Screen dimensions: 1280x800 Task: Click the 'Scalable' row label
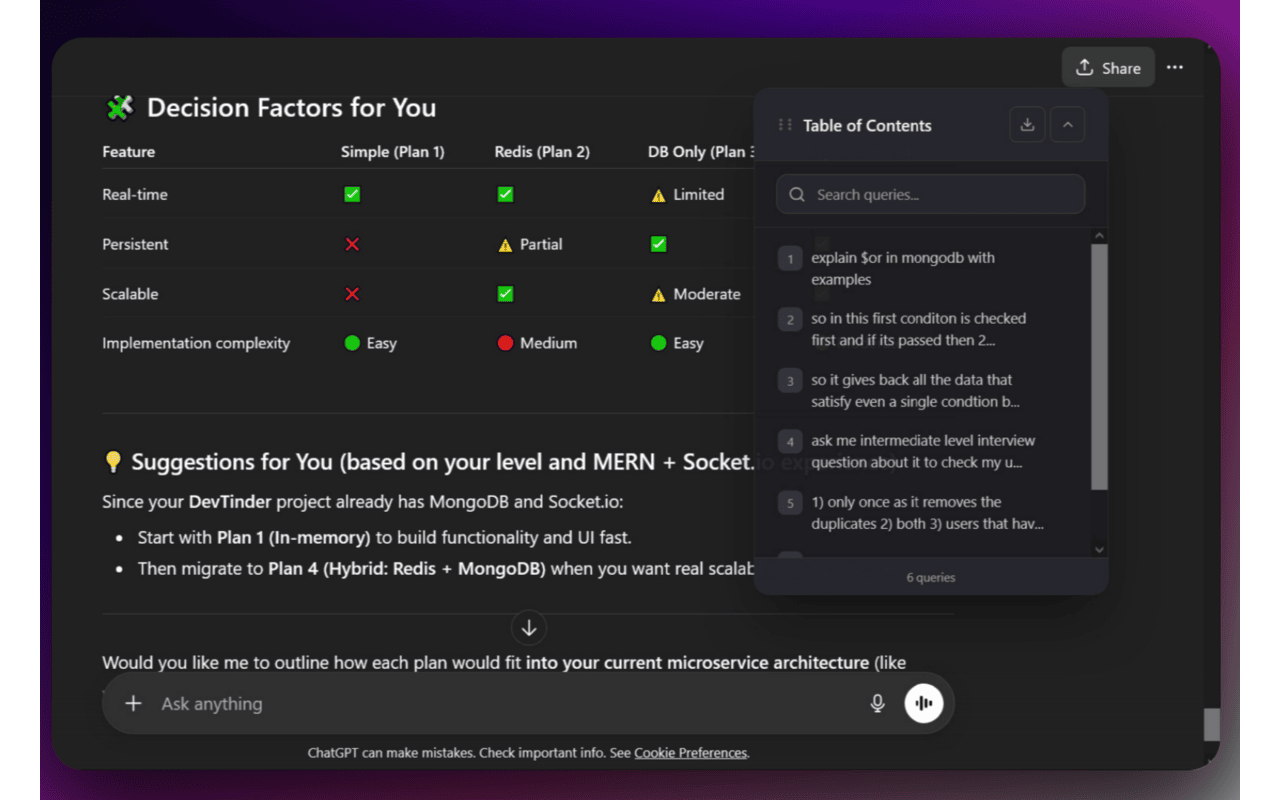click(x=131, y=295)
